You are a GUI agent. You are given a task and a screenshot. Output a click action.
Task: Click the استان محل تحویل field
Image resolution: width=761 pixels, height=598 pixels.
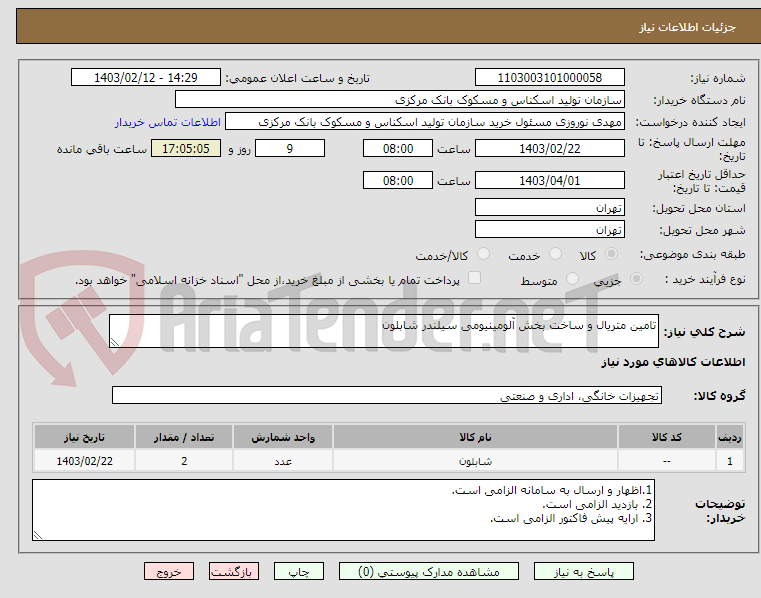[549, 208]
